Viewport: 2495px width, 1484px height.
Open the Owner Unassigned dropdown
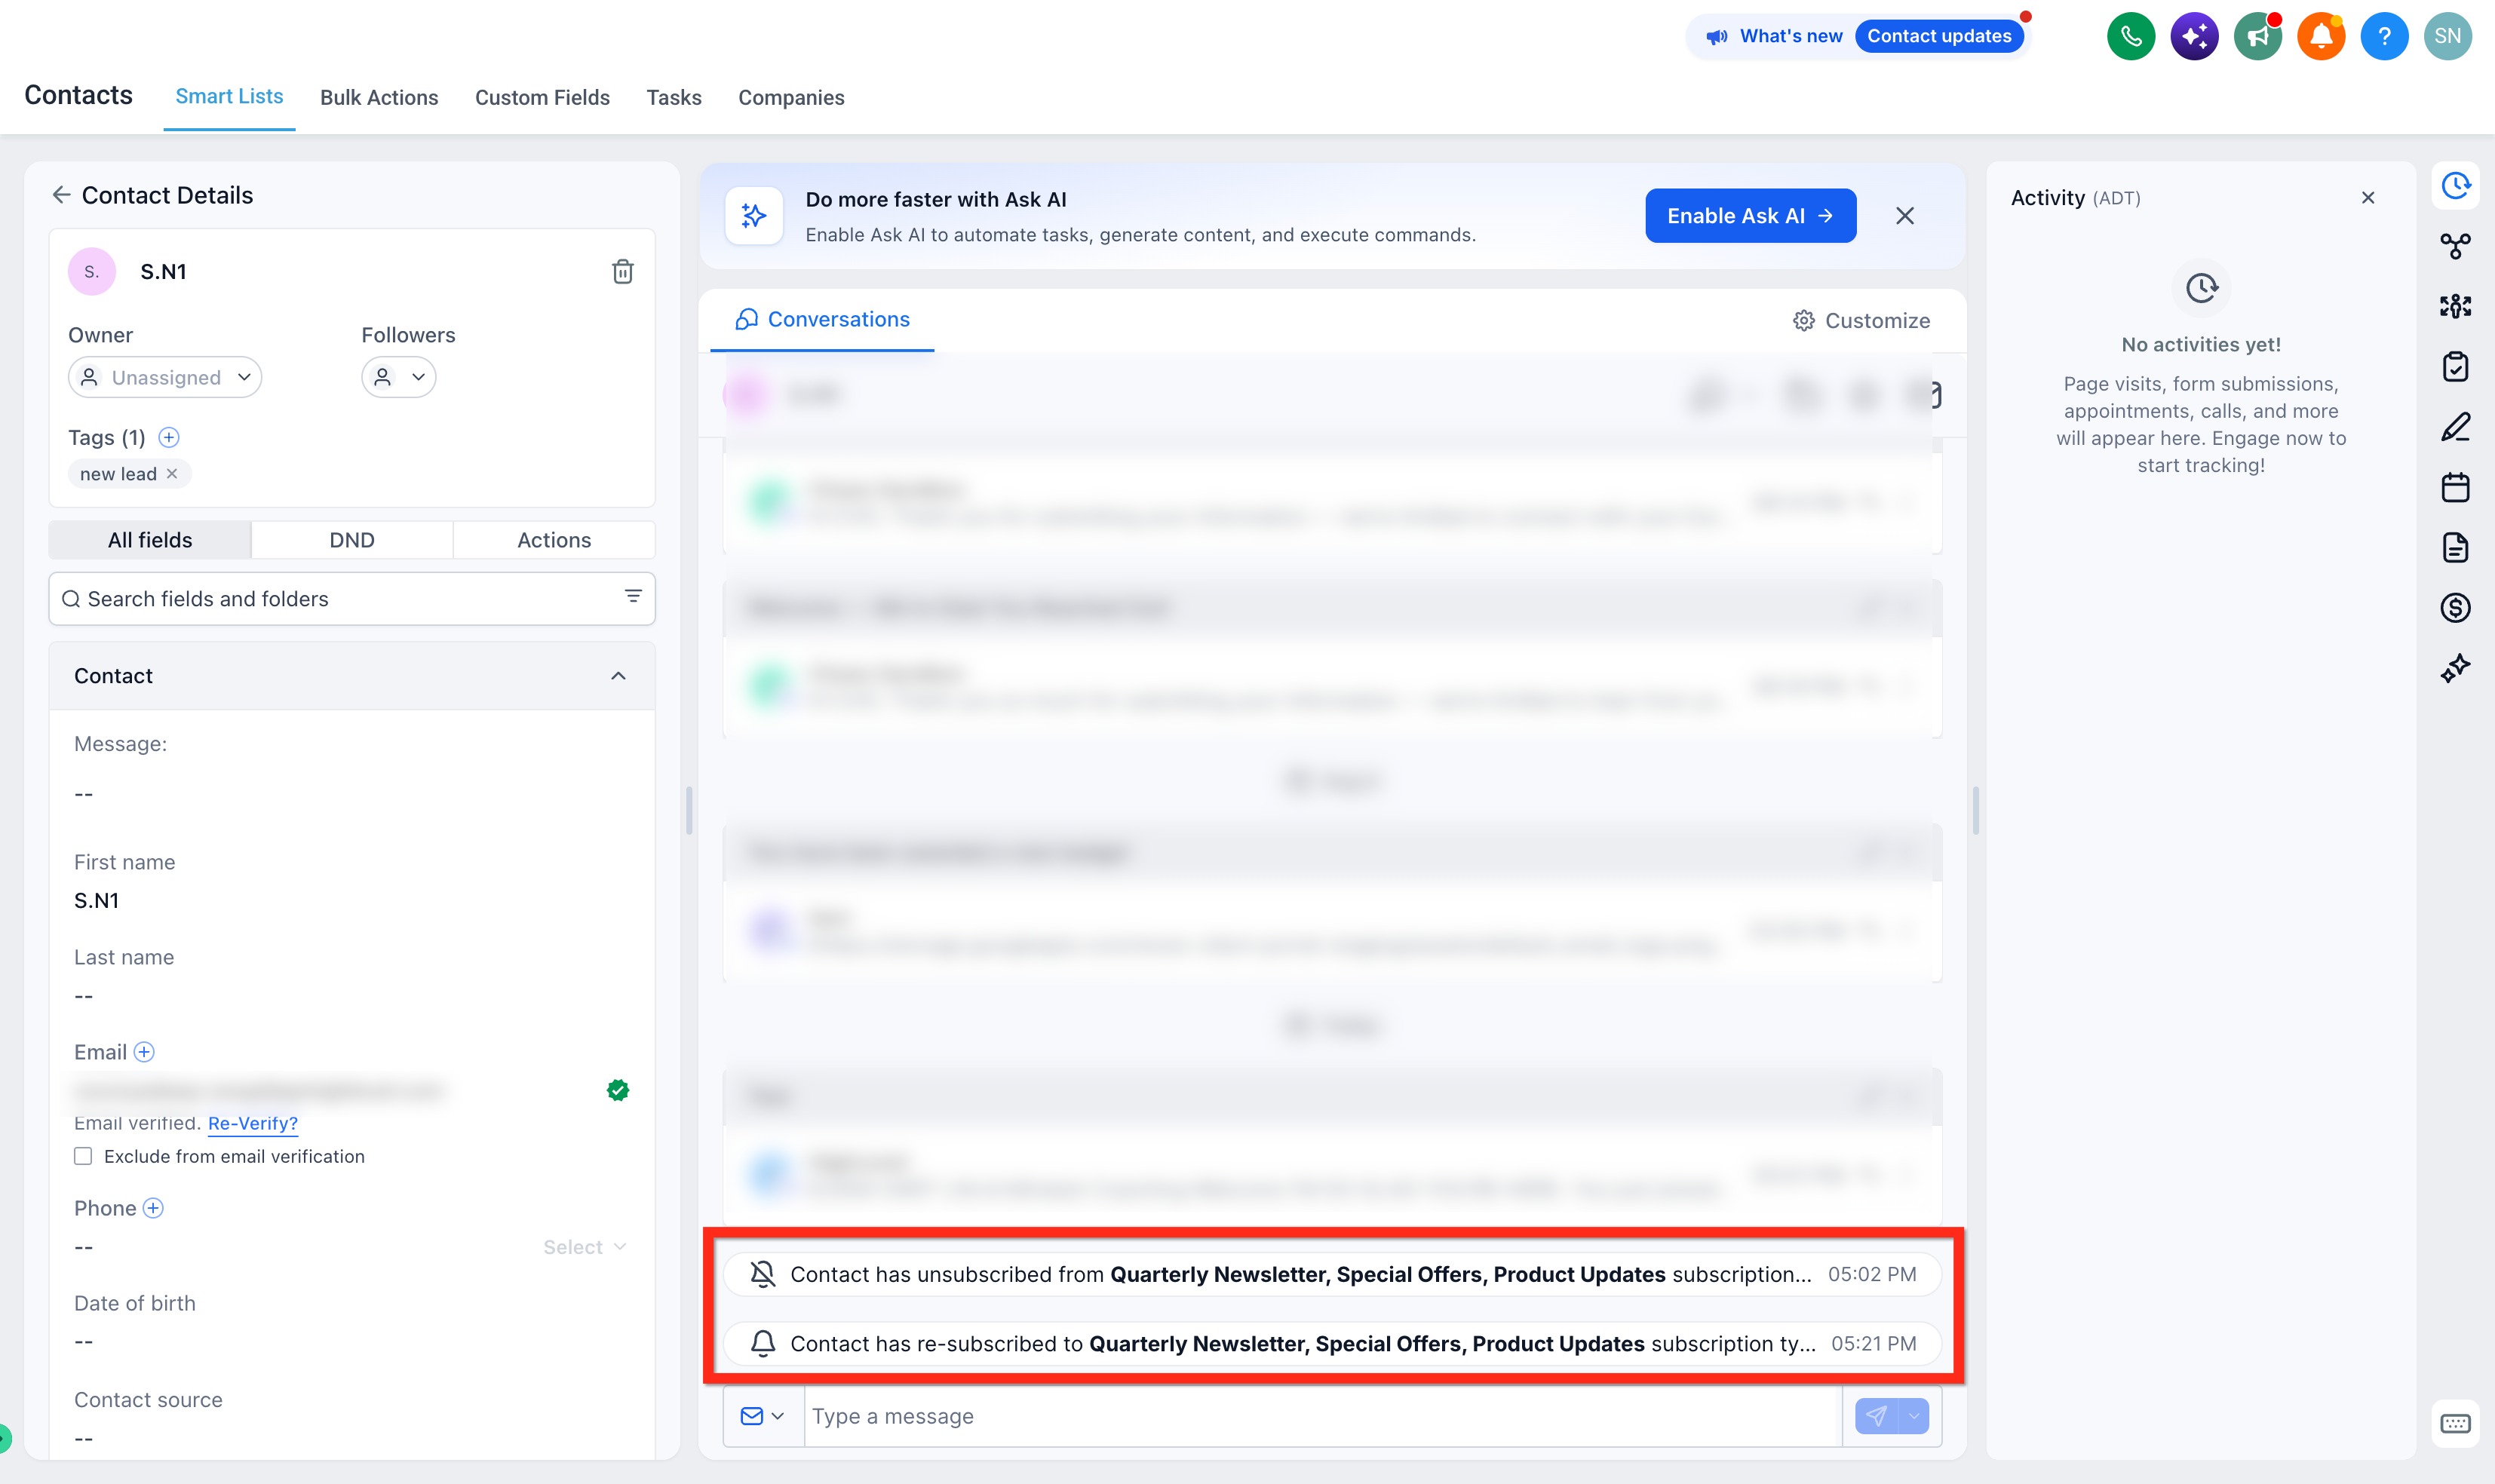(x=165, y=377)
